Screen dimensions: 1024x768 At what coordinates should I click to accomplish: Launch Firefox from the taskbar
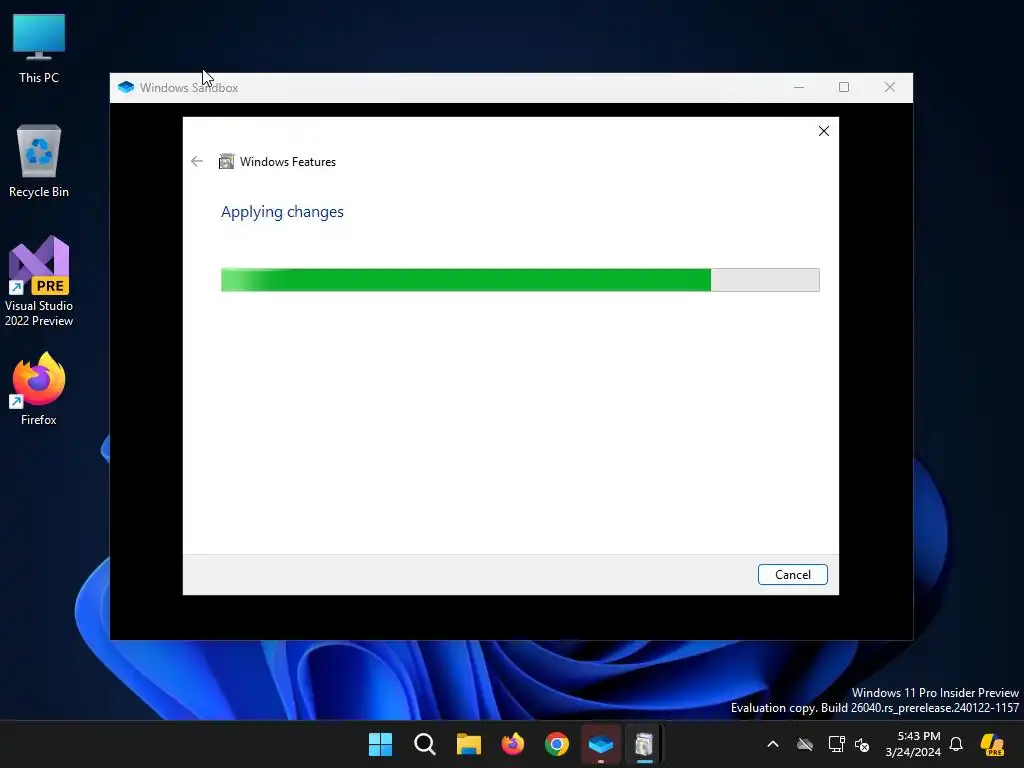tap(513, 744)
